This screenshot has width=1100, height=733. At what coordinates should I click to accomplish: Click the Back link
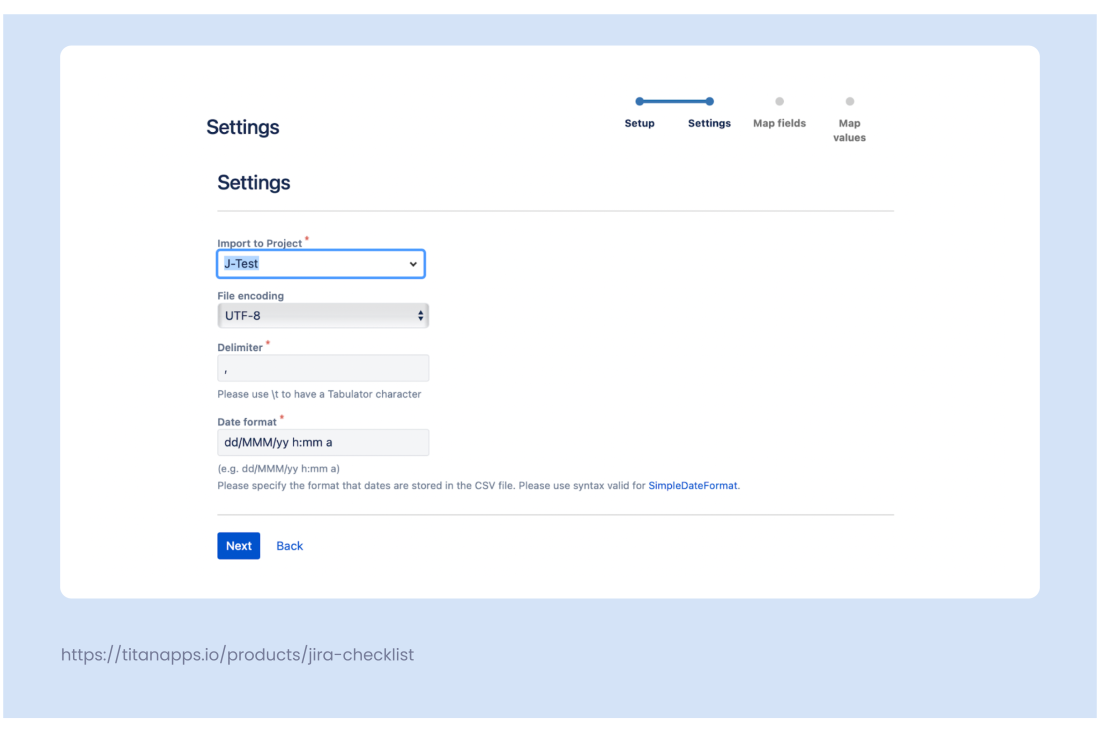click(289, 545)
